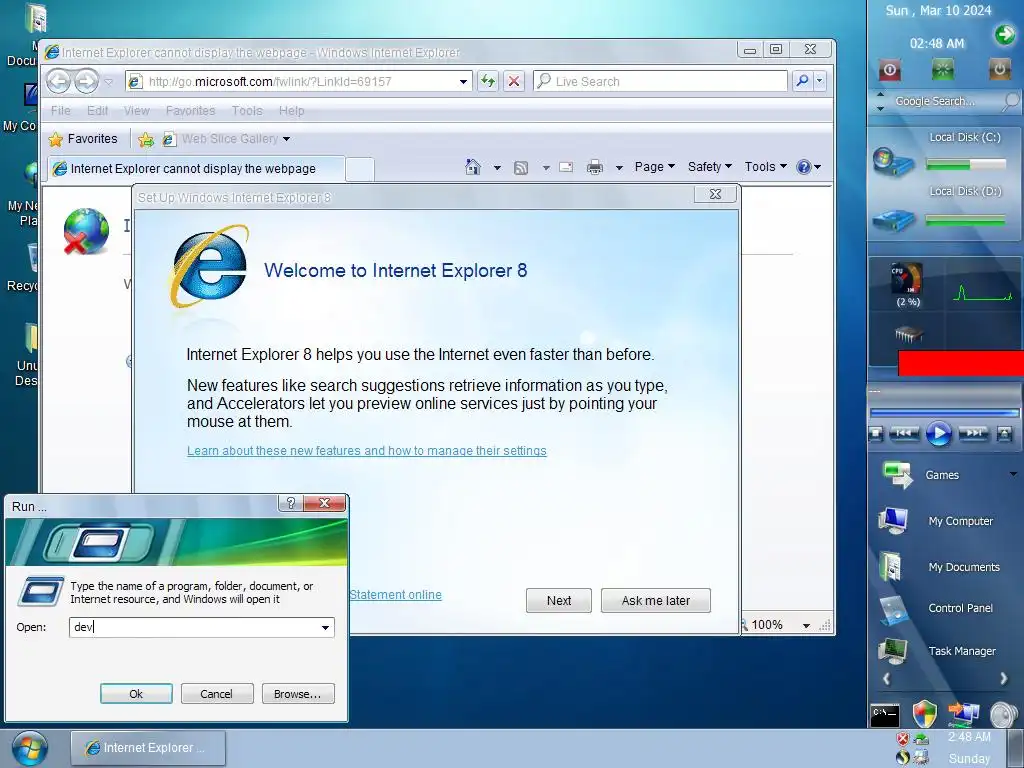Open Local Disk (D:) drive icon
1024x768 pixels.
click(893, 220)
